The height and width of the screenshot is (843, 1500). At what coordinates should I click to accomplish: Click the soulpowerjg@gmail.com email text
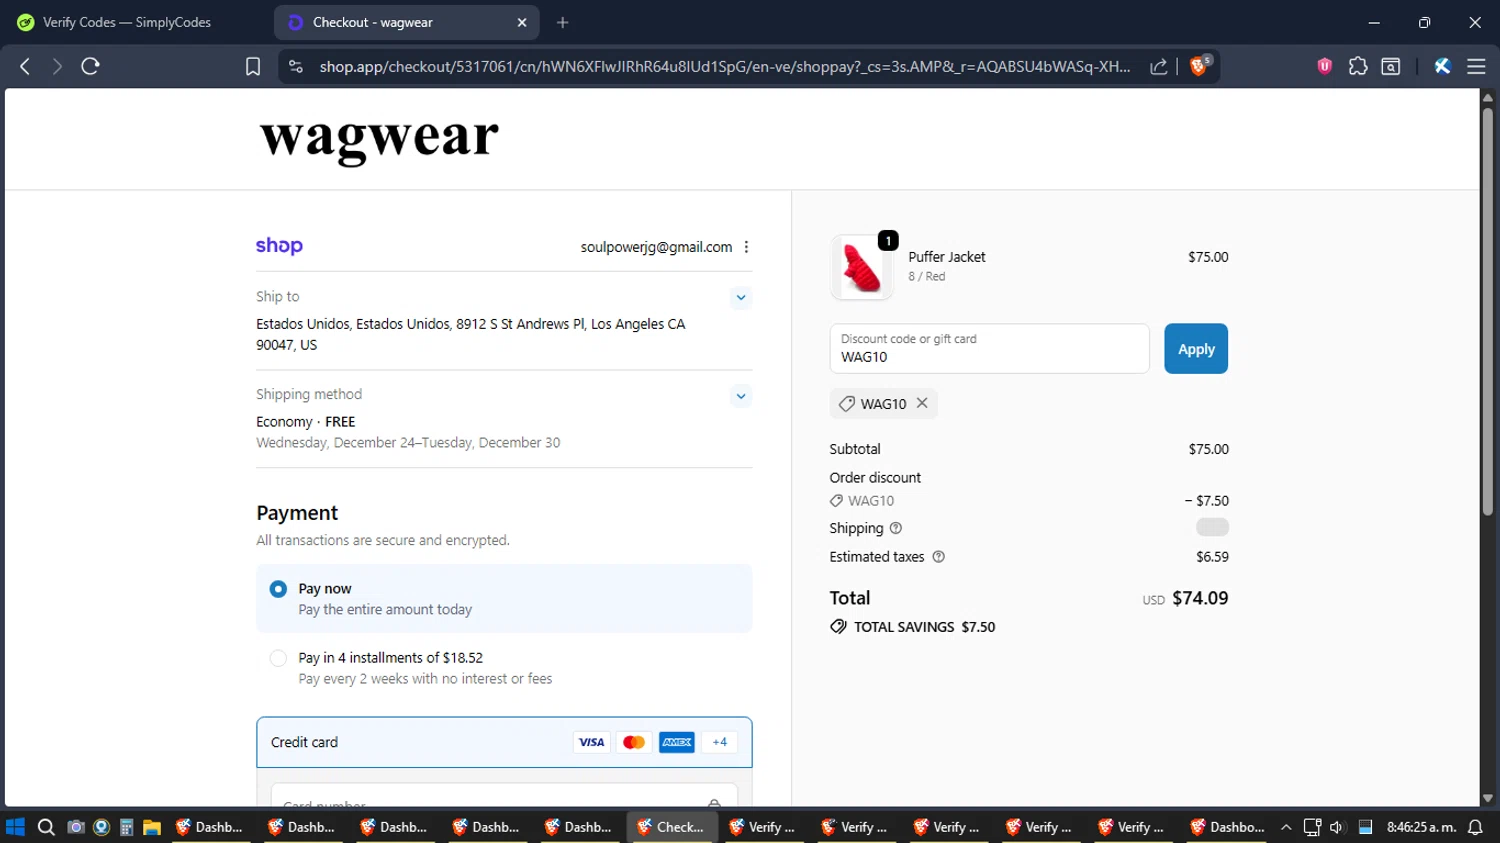[x=656, y=247]
